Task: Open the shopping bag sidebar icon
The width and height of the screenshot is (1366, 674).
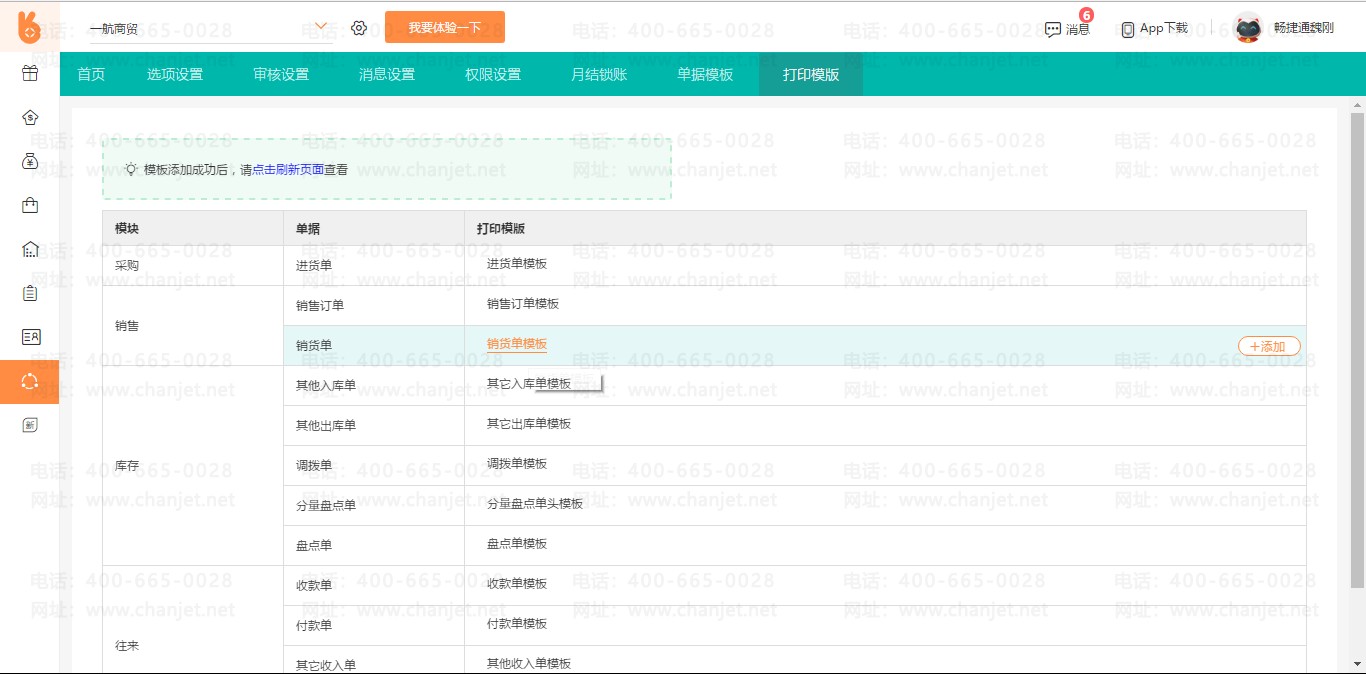Action: click(30, 205)
